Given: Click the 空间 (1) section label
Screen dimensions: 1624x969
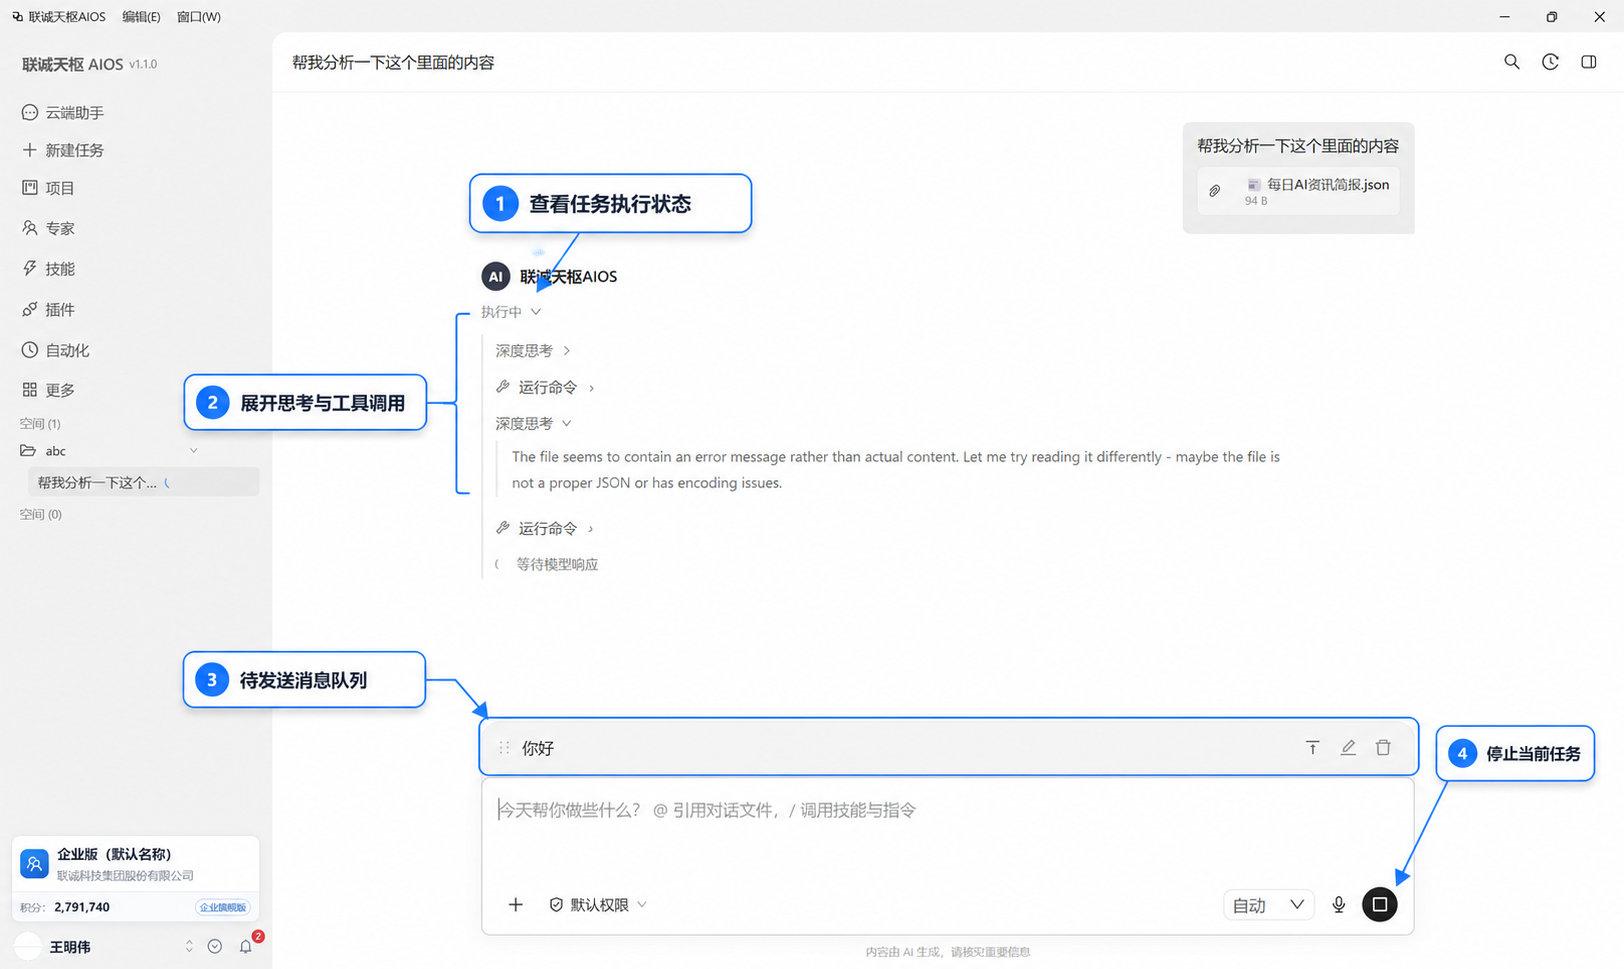Looking at the screenshot, I should pos(41,424).
